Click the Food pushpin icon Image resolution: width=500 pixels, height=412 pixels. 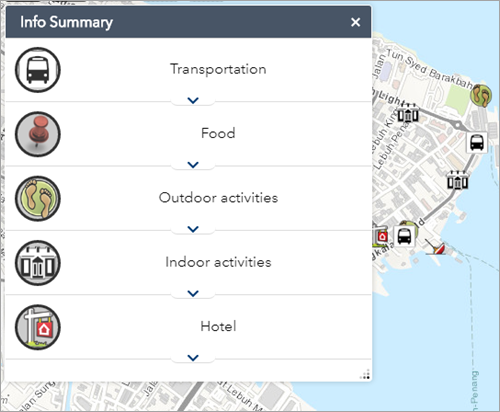coord(38,134)
